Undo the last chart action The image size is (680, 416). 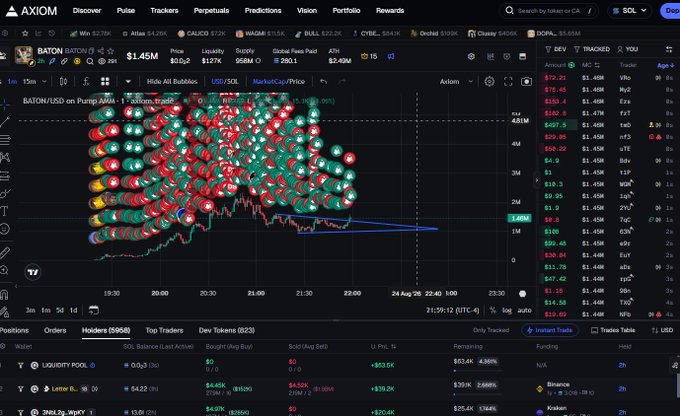[323, 81]
